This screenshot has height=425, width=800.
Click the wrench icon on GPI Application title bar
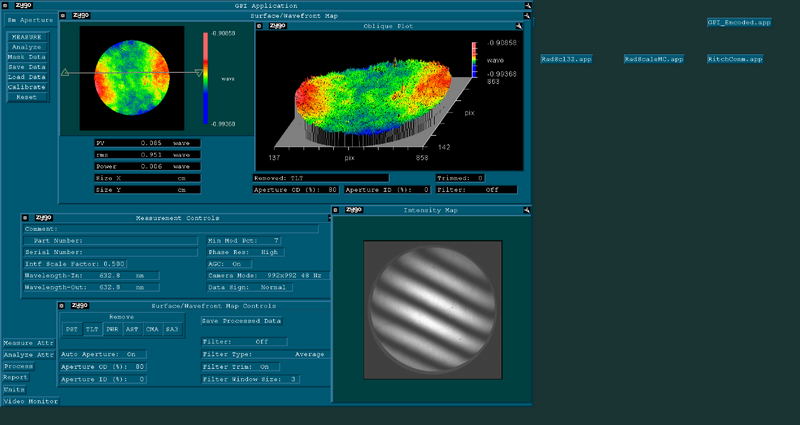click(x=528, y=6)
